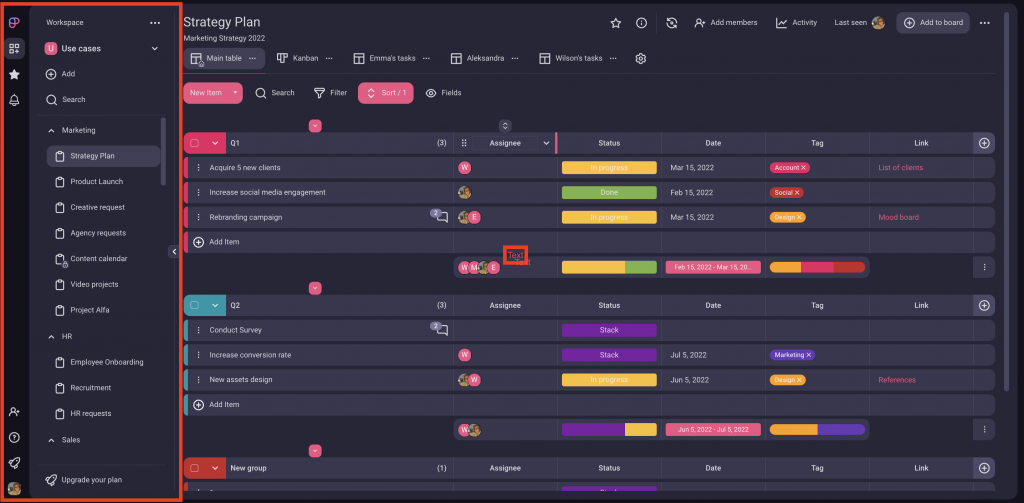Expand the Use cases workspace dropdown
This screenshot has height=503, width=1024.
[x=154, y=48]
